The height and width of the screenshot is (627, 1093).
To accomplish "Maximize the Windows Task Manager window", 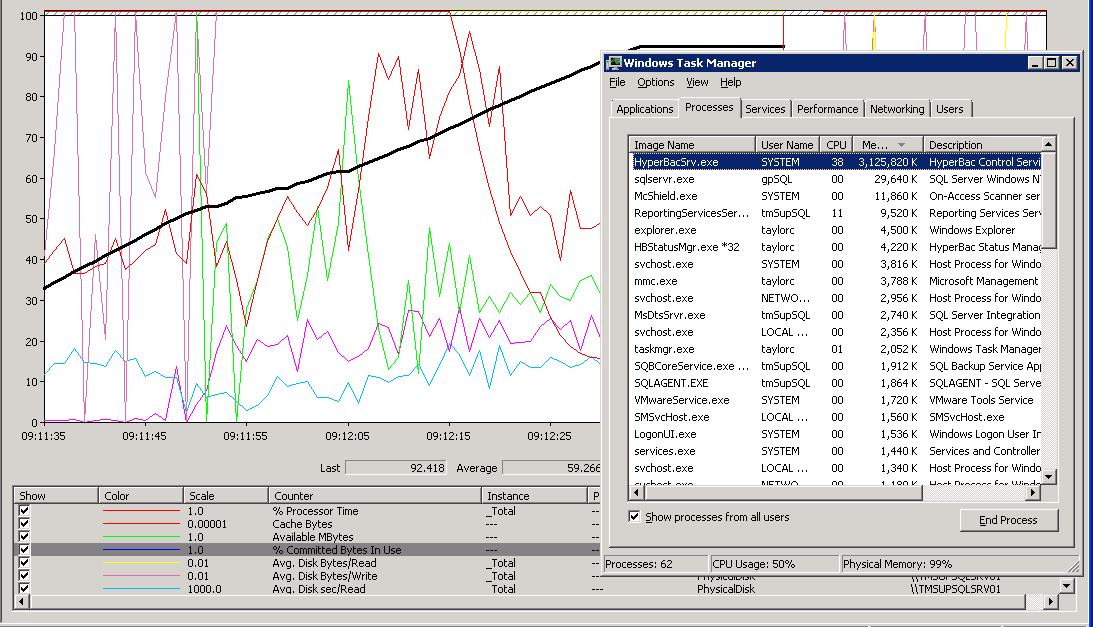I will click(1051, 63).
